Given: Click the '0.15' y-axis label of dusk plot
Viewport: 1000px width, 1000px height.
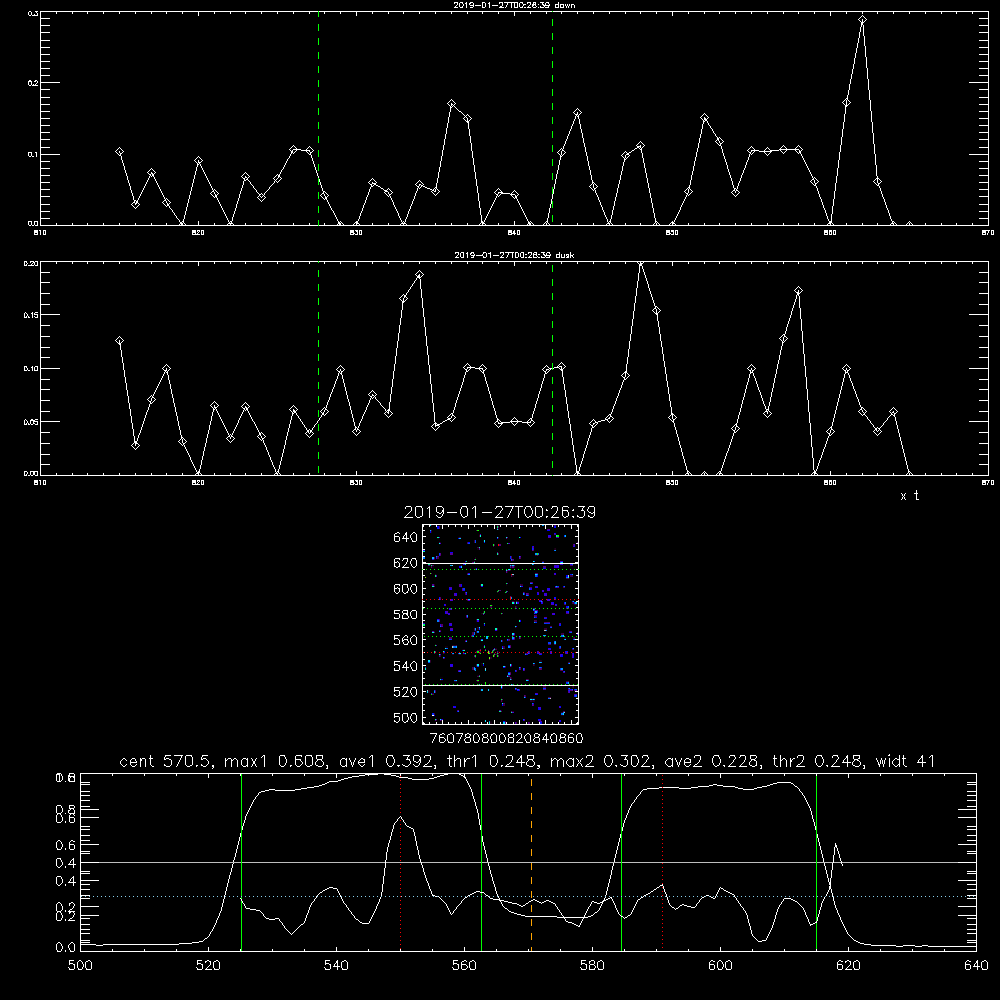Looking at the screenshot, I should click(x=31, y=315).
